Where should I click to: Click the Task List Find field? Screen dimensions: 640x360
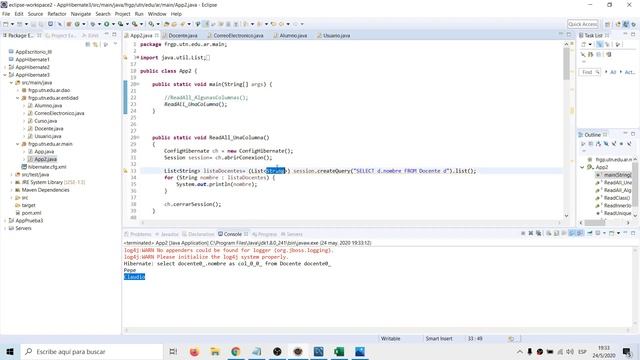[x=589, y=72]
